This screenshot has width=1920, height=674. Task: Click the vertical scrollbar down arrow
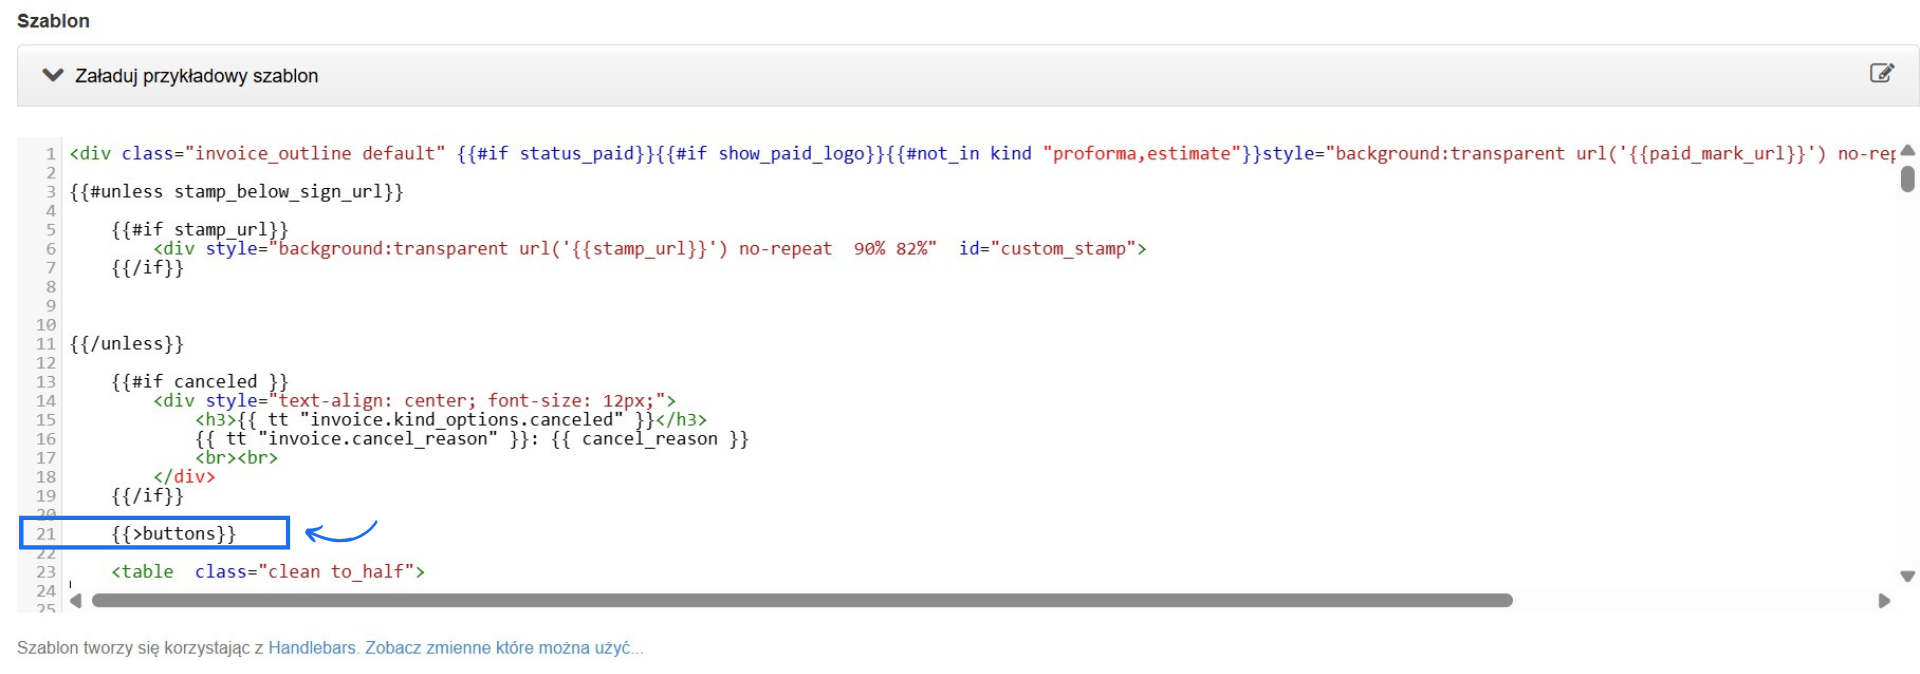(x=1907, y=577)
